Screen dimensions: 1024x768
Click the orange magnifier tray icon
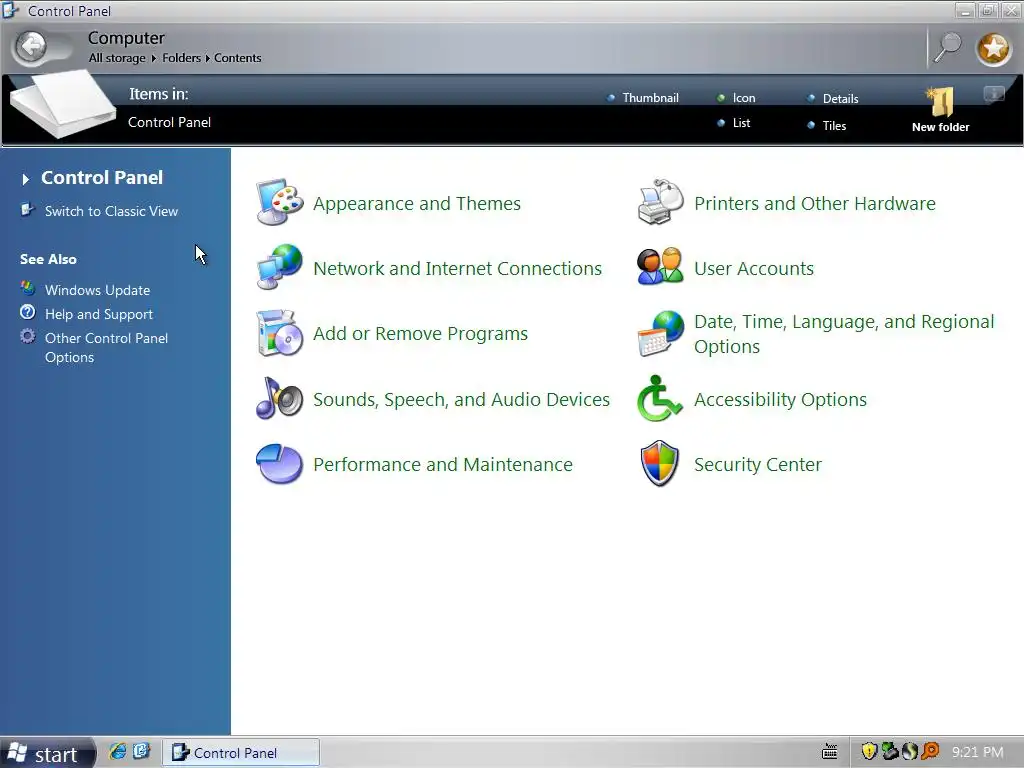click(930, 752)
